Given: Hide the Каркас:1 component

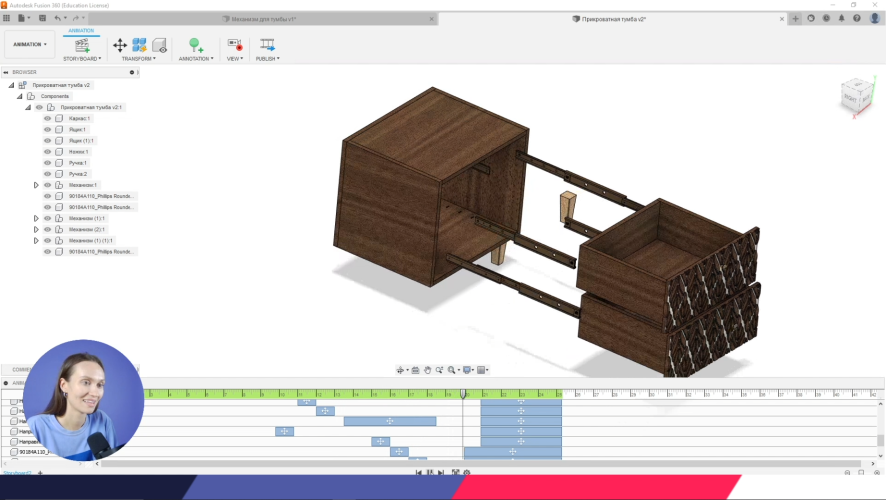Looking at the screenshot, I should click(47, 119).
